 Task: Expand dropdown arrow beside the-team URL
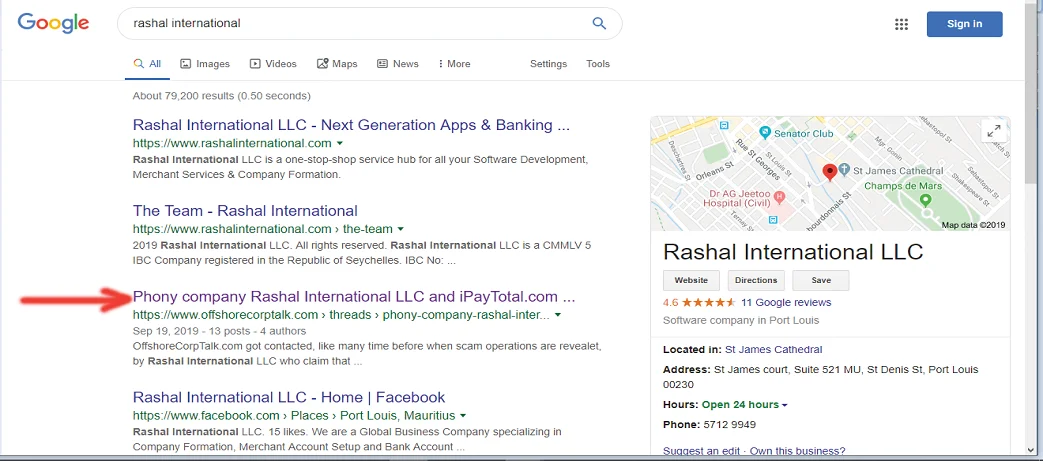click(401, 230)
